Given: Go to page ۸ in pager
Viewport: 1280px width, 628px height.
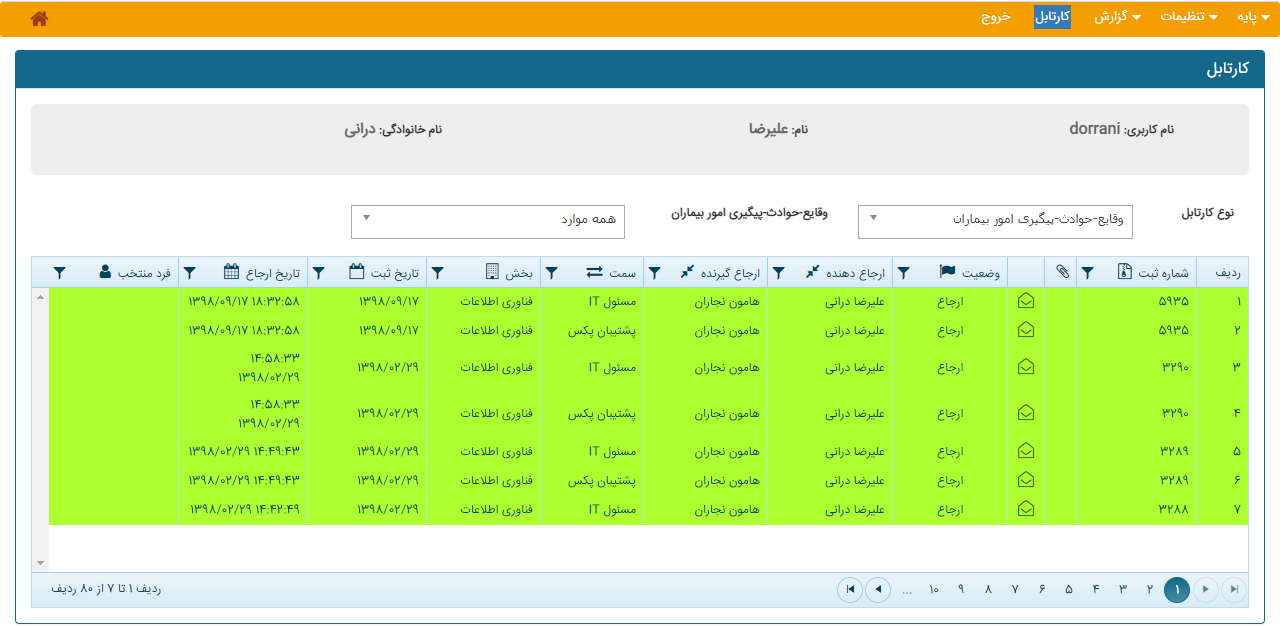Looking at the screenshot, I should click(x=988, y=590).
